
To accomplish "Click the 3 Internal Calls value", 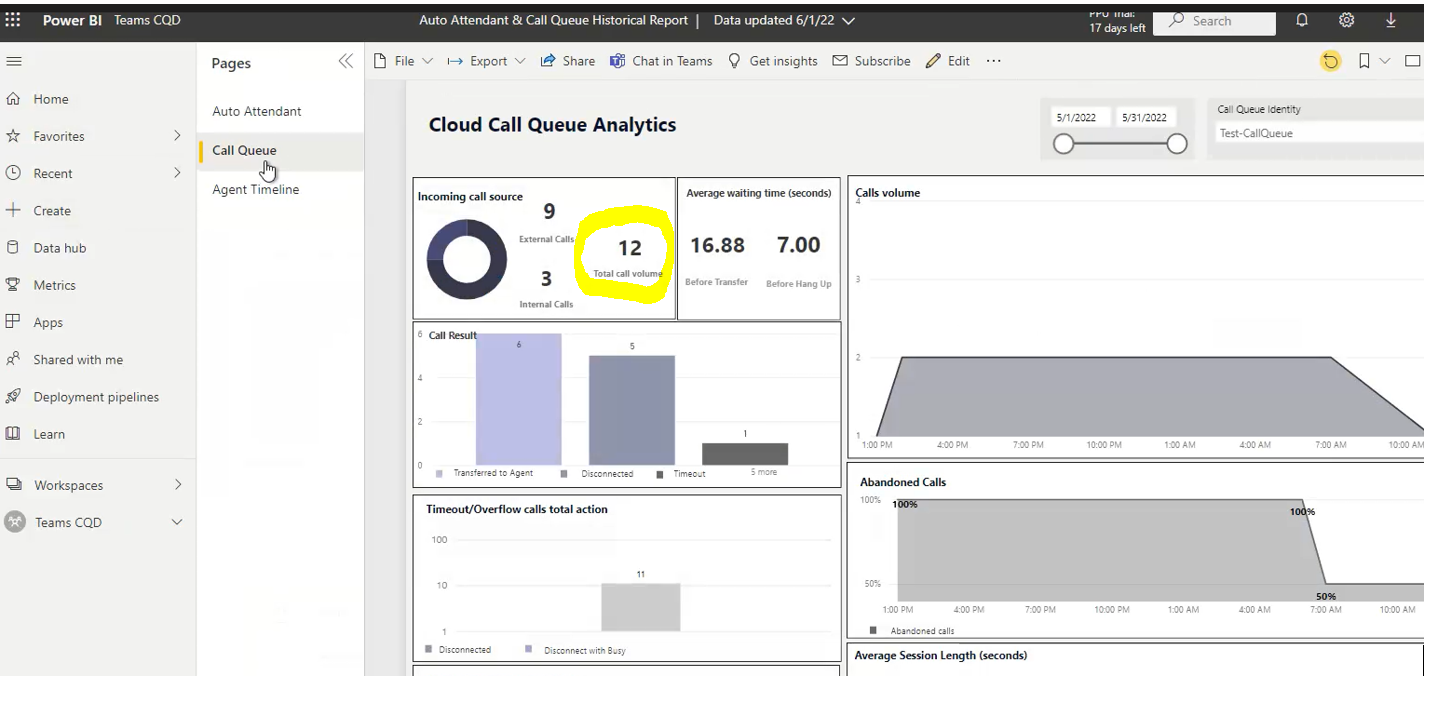I will click(546, 279).
